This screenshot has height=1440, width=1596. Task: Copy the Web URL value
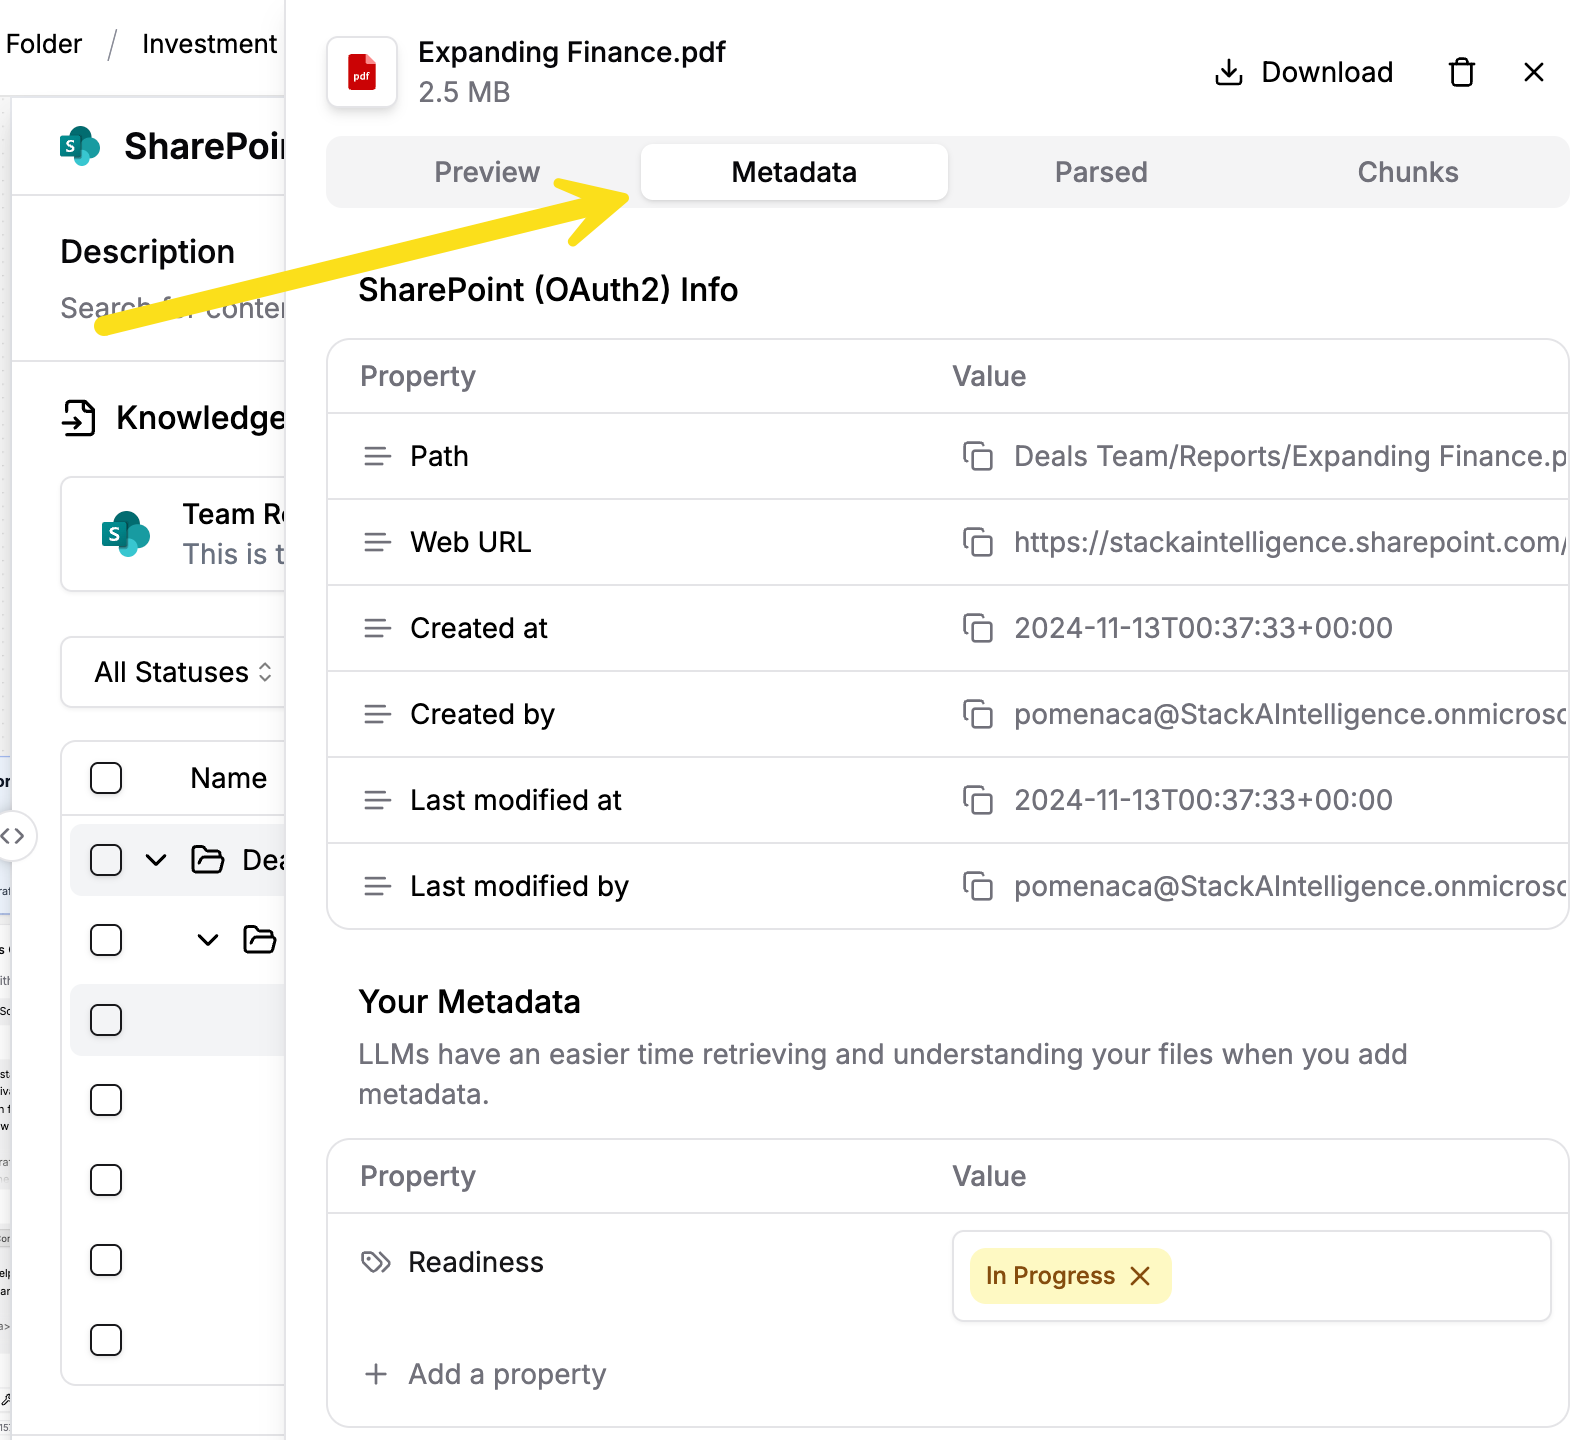[977, 542]
